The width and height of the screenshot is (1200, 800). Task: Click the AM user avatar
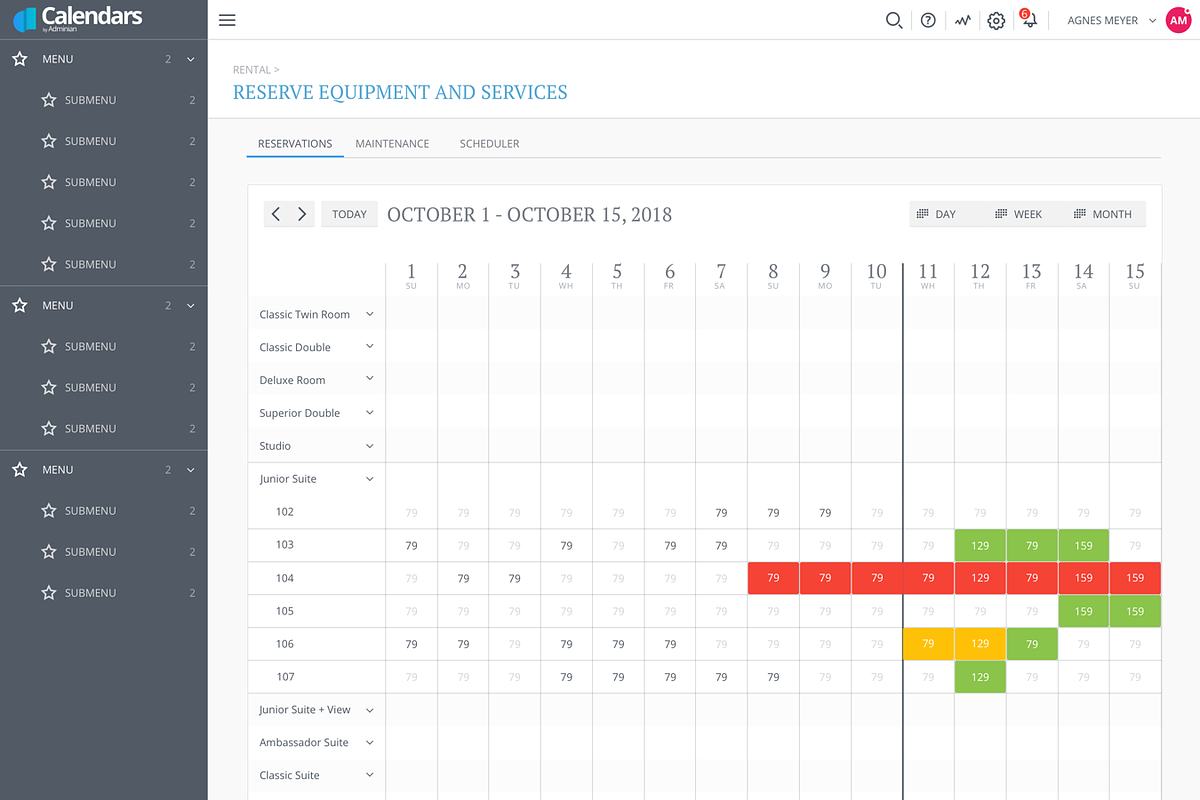coord(1178,20)
